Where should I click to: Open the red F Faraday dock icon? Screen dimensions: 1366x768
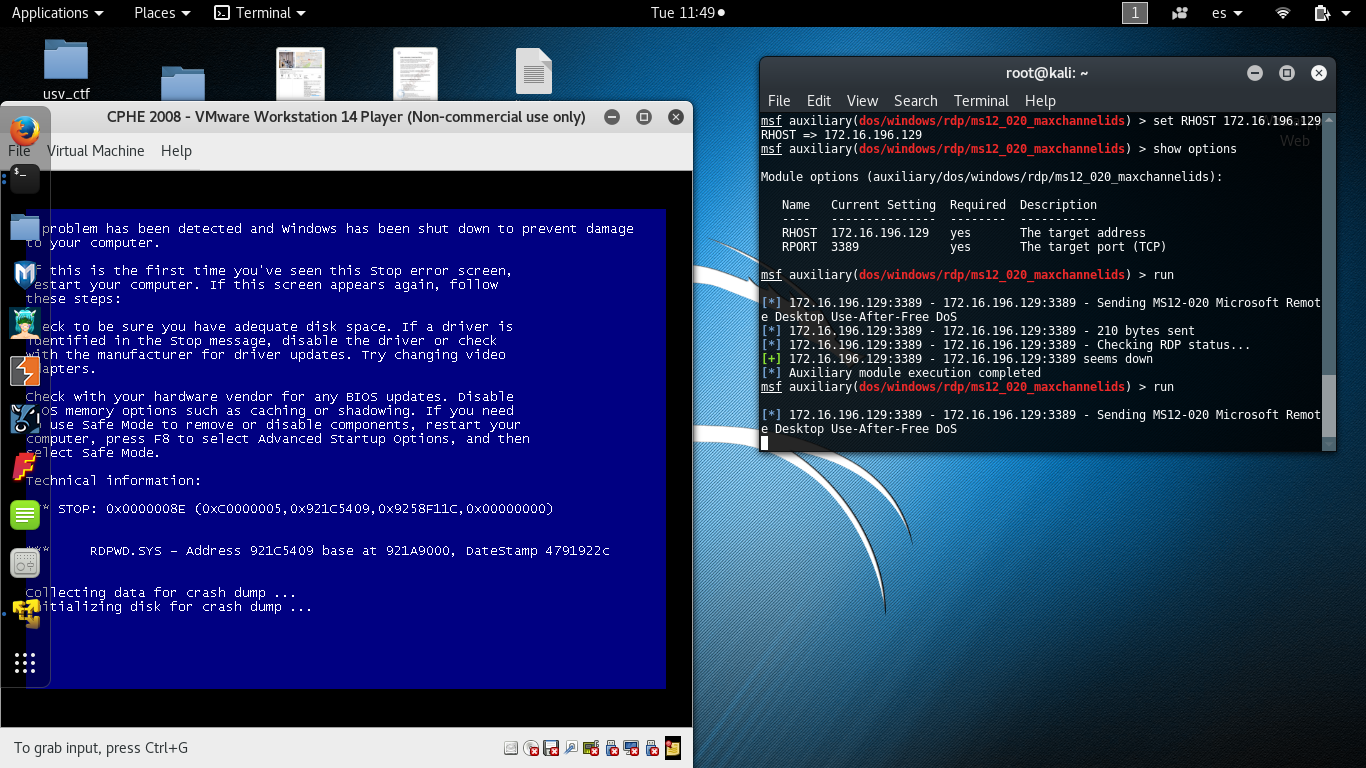pos(25,467)
